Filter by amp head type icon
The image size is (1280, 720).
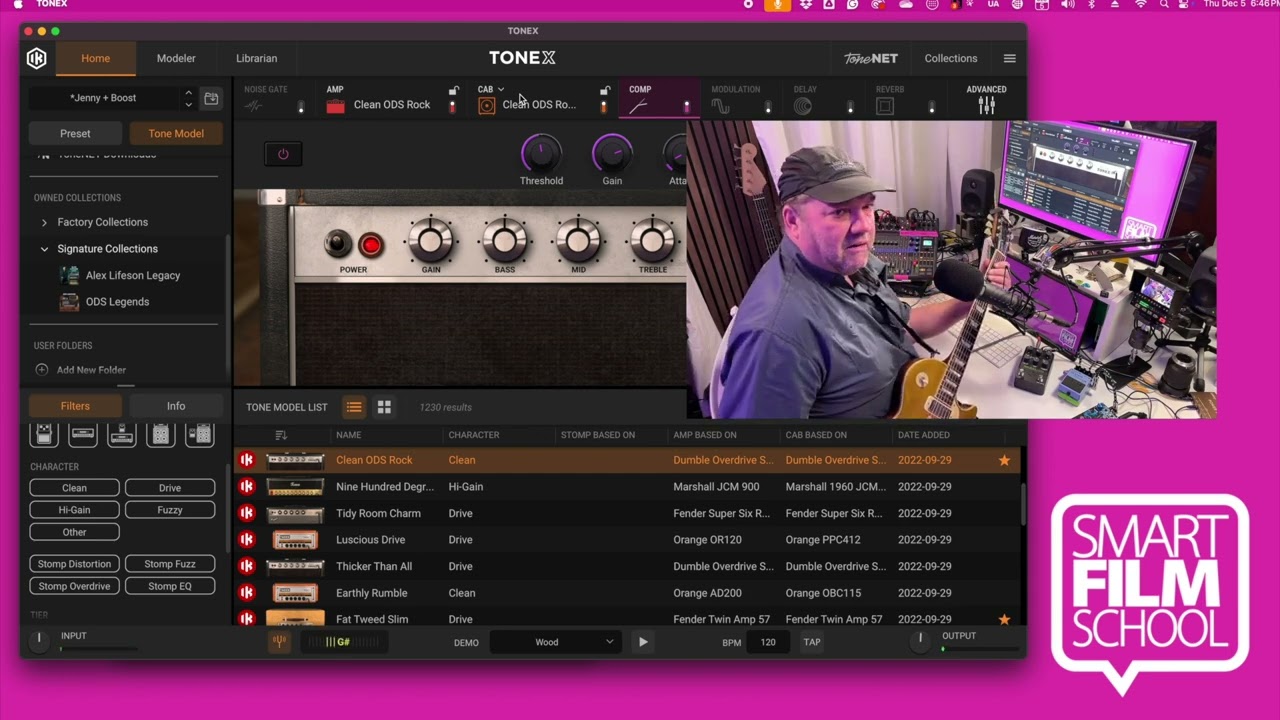click(83, 435)
